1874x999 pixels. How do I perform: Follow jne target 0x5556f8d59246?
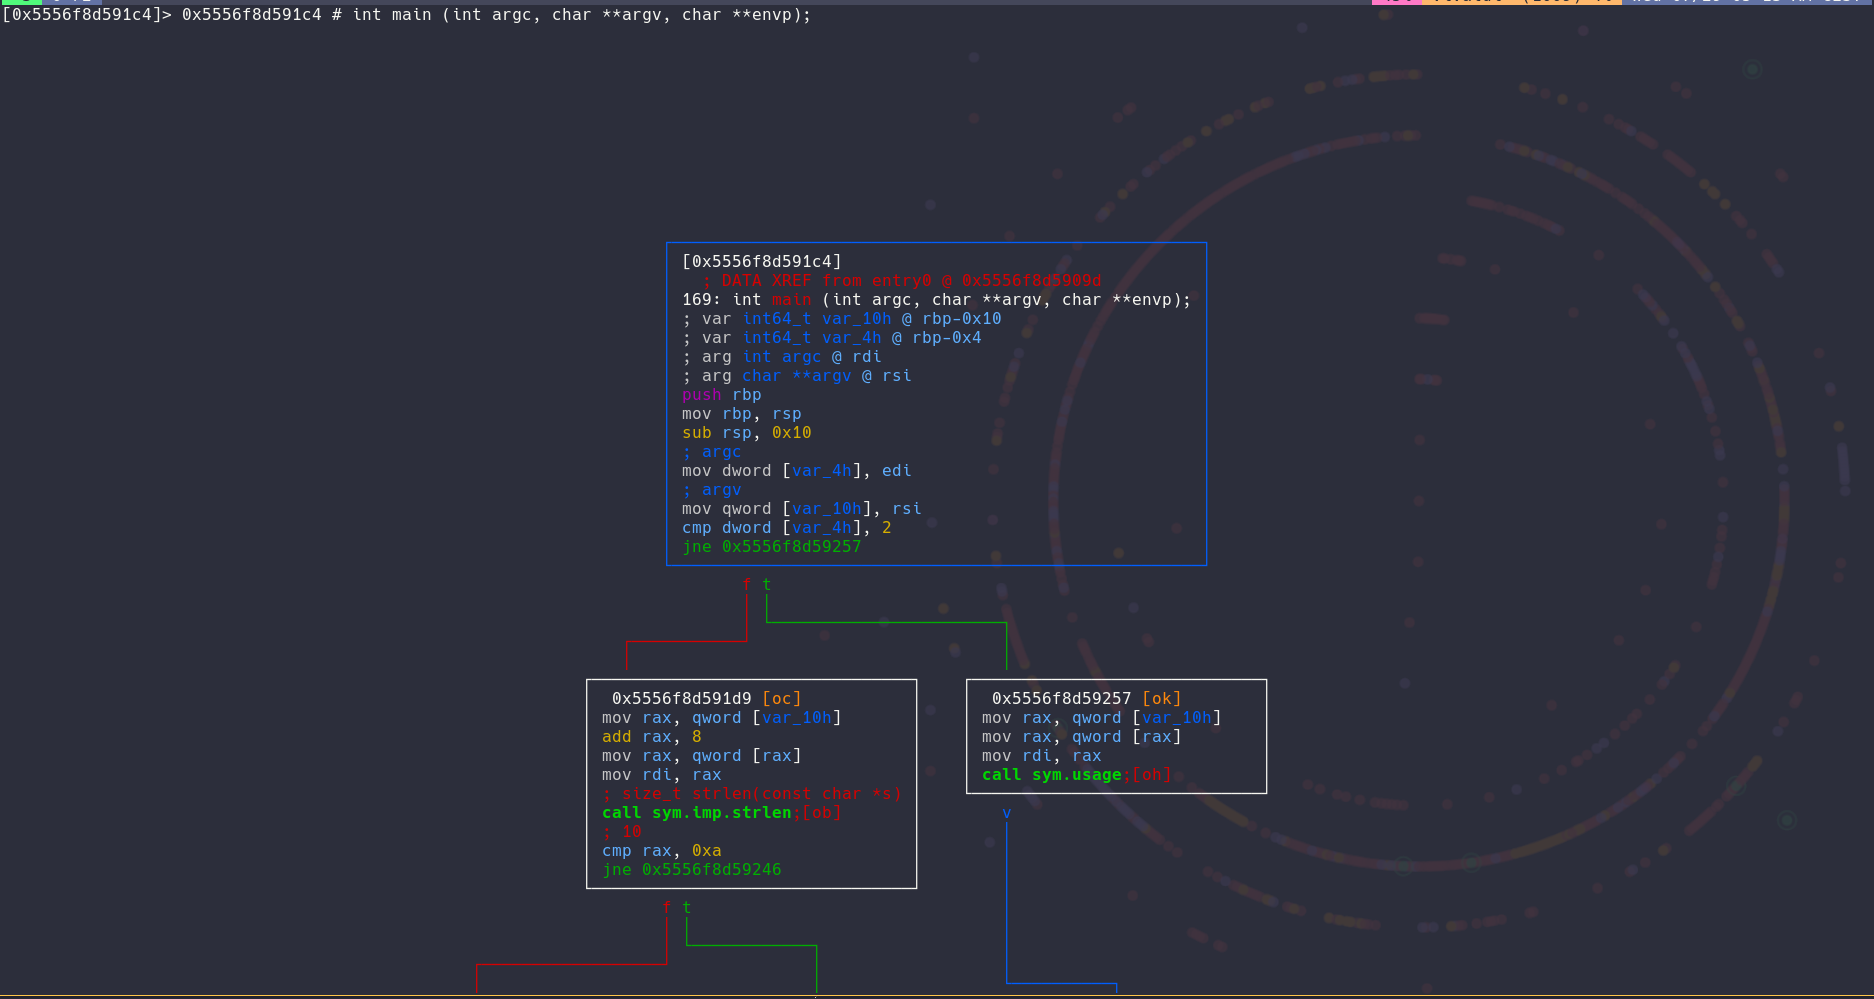point(711,870)
